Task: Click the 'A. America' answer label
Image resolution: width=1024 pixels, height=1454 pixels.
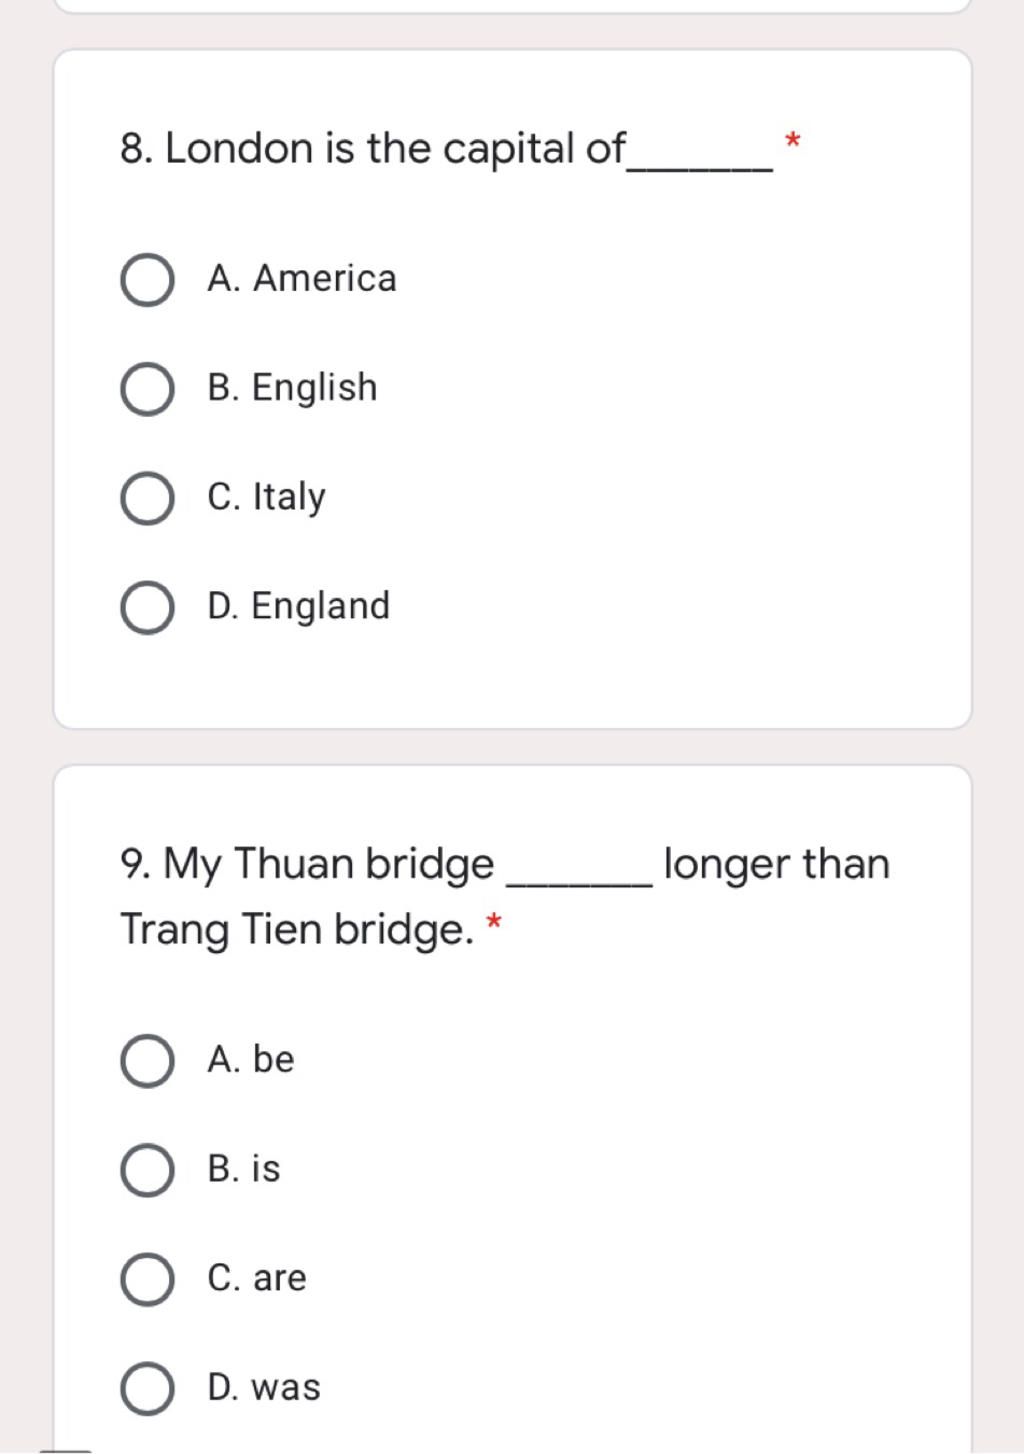Action: pyautogui.click(x=302, y=278)
